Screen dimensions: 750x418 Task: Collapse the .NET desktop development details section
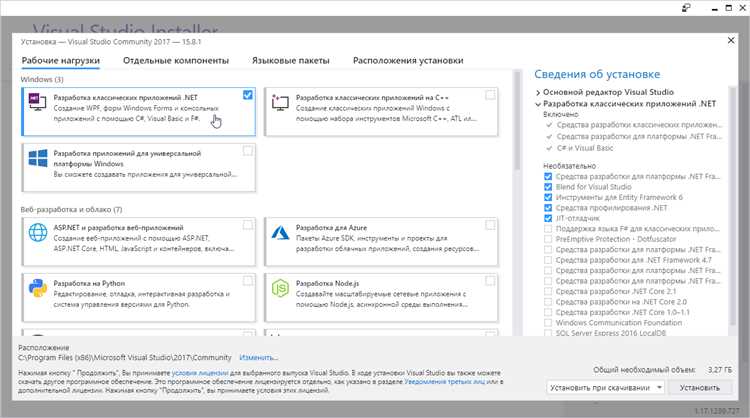tap(538, 104)
